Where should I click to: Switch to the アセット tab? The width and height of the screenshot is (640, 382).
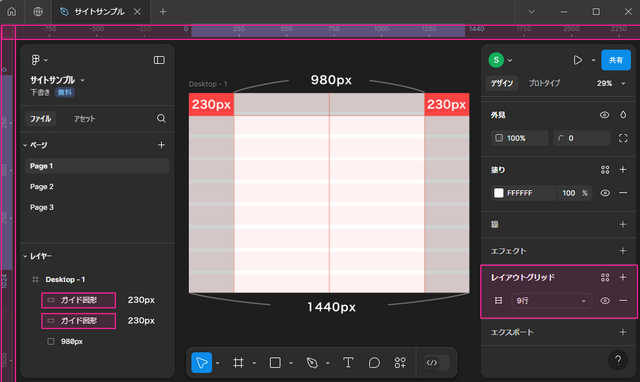[84, 119]
